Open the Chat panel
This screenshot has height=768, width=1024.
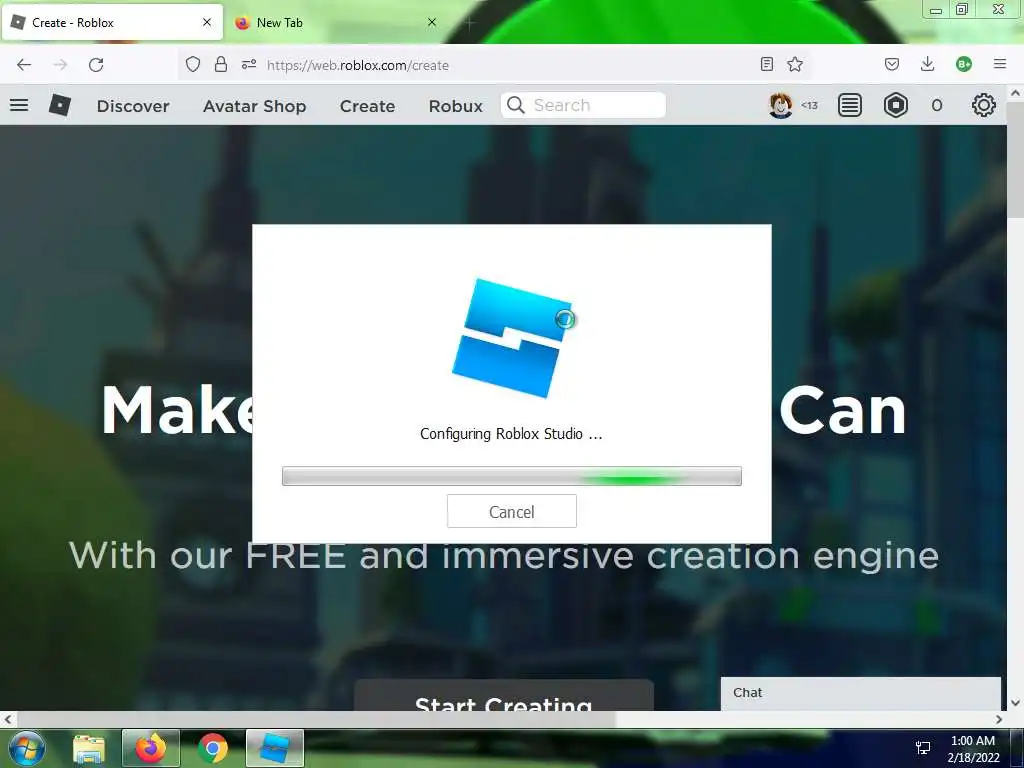point(861,693)
